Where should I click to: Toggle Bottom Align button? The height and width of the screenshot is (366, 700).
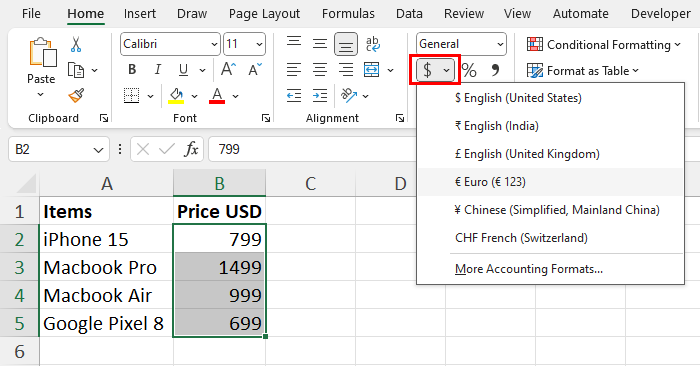[x=346, y=44]
